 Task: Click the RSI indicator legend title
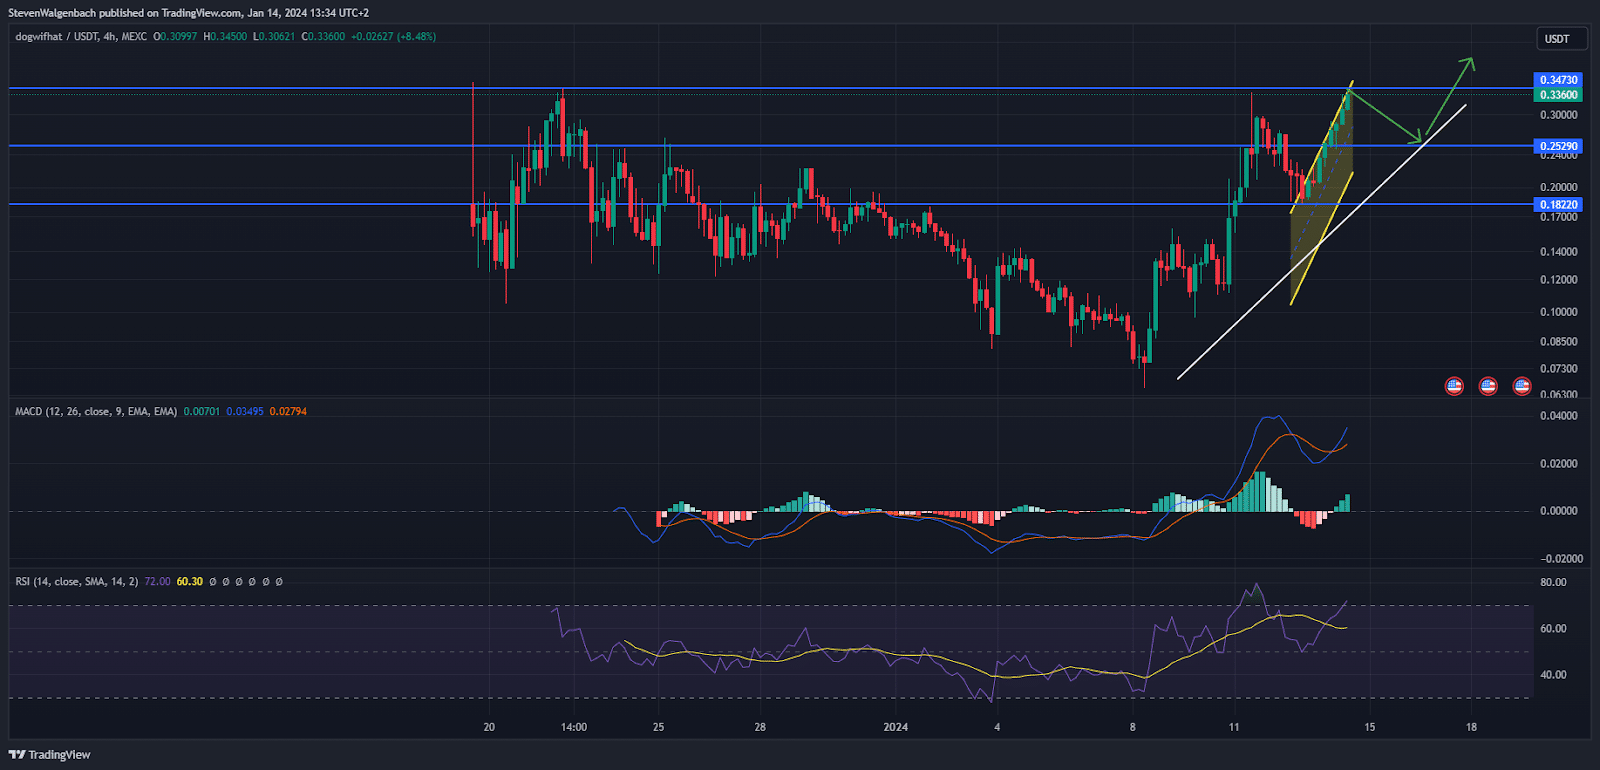[x=76, y=582]
